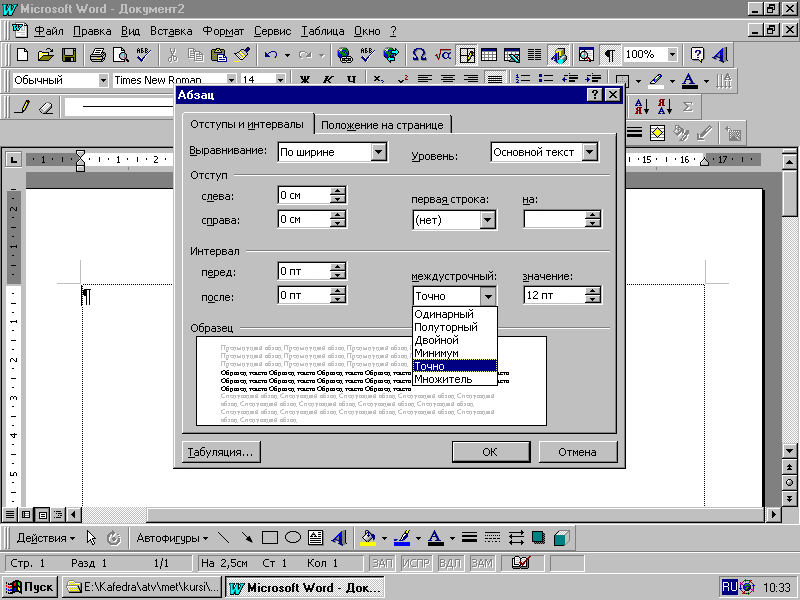800x600 pixels.
Task: Select the drawing Oval tool
Action: coord(293,538)
